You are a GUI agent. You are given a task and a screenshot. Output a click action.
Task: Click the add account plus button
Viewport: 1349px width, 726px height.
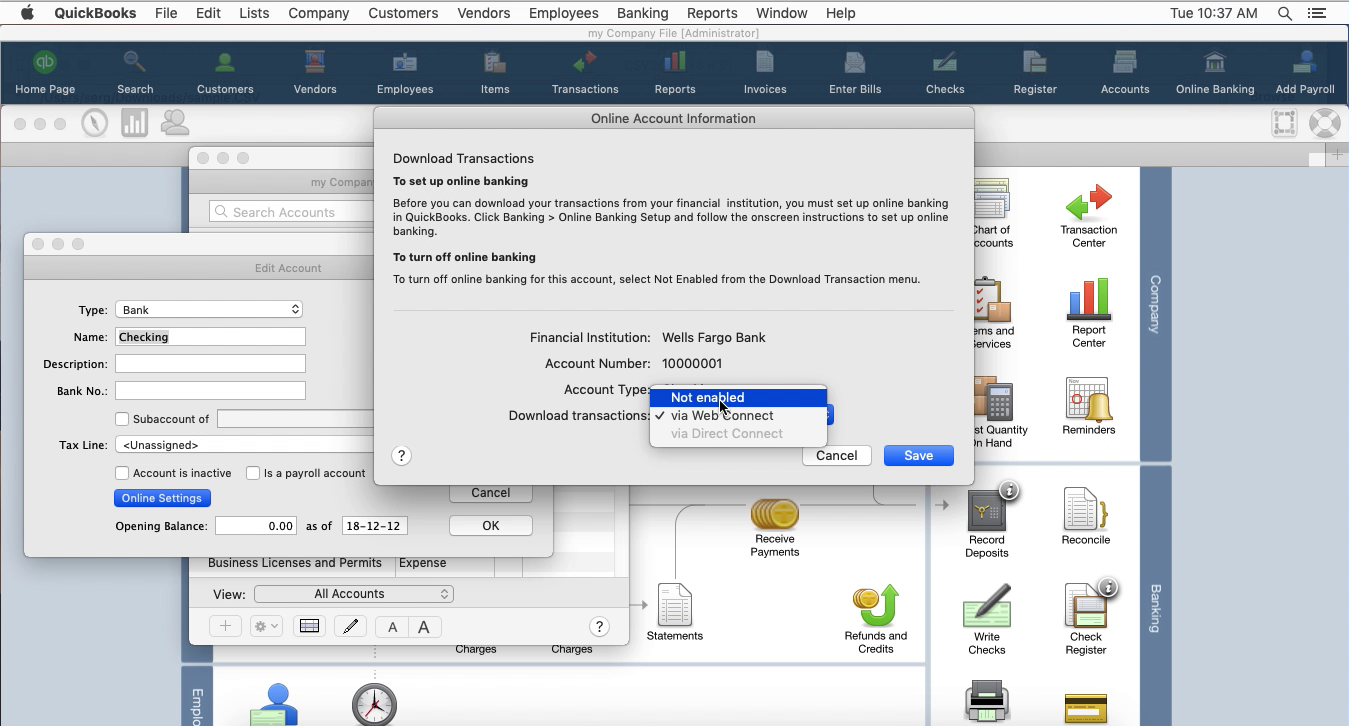click(225, 626)
